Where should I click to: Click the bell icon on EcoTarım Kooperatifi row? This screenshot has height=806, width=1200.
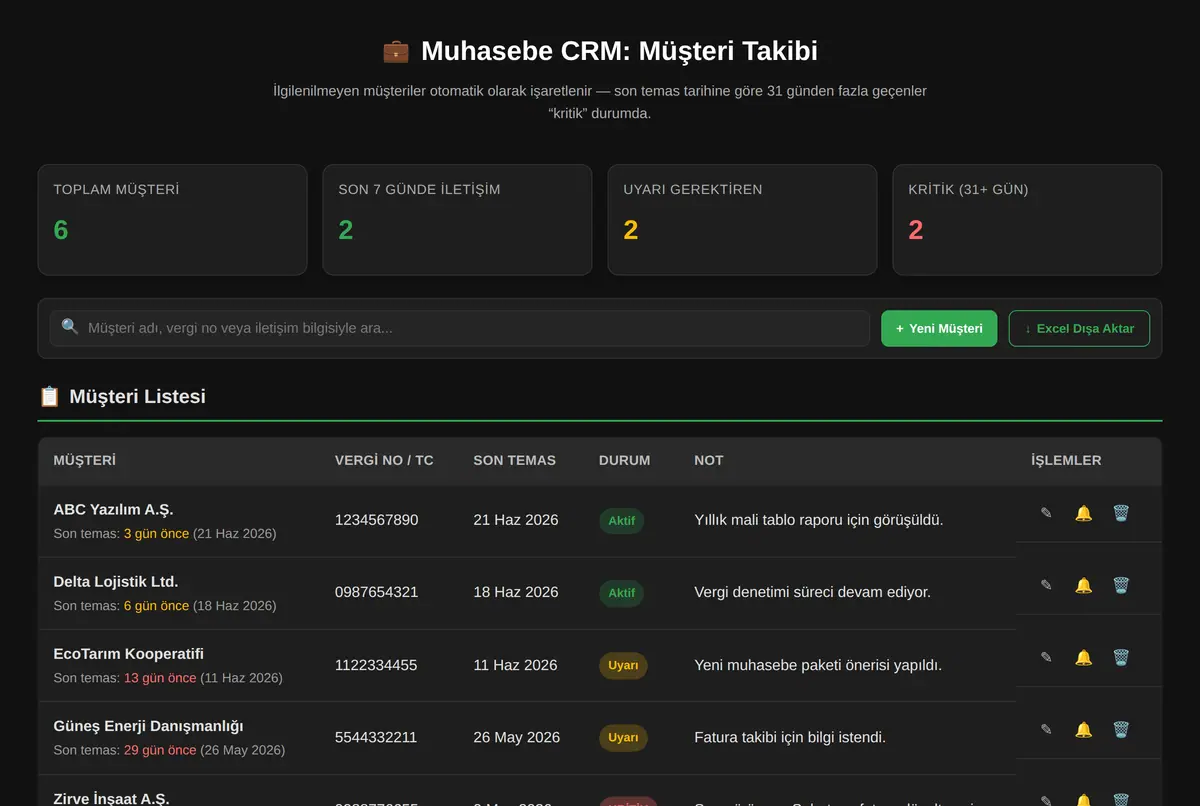click(1083, 657)
